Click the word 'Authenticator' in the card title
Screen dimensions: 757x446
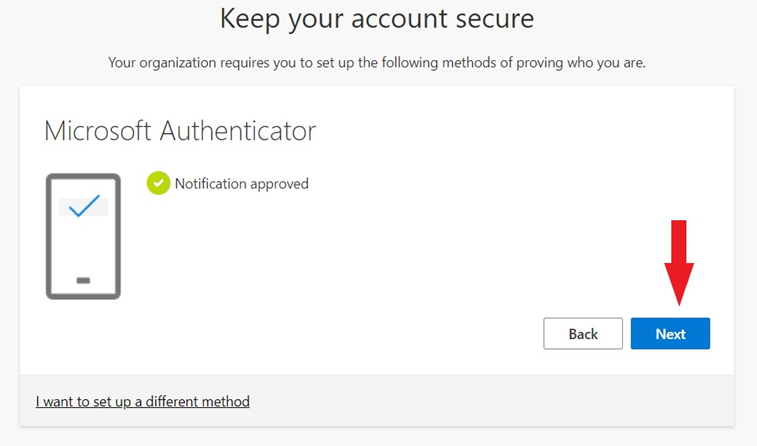pos(238,131)
